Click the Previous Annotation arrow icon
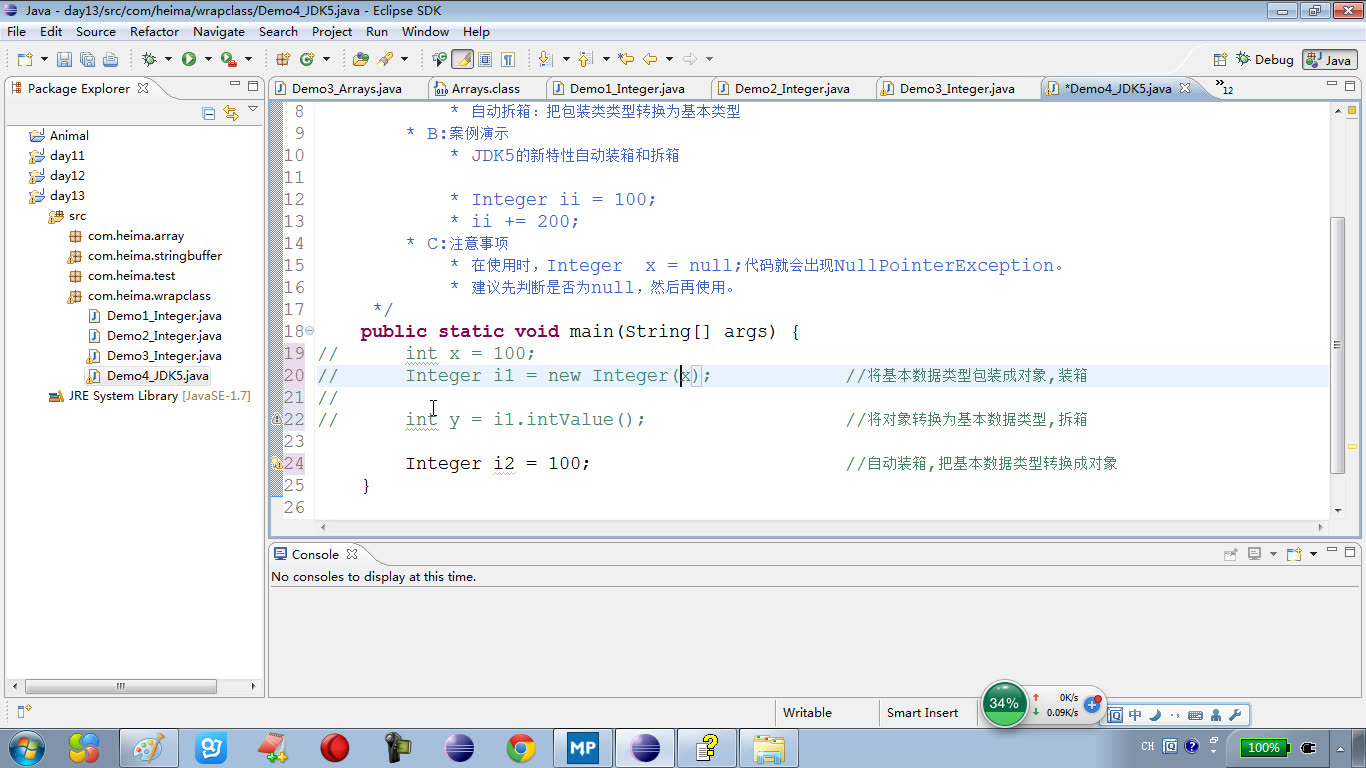This screenshot has width=1366, height=768. (x=586, y=60)
